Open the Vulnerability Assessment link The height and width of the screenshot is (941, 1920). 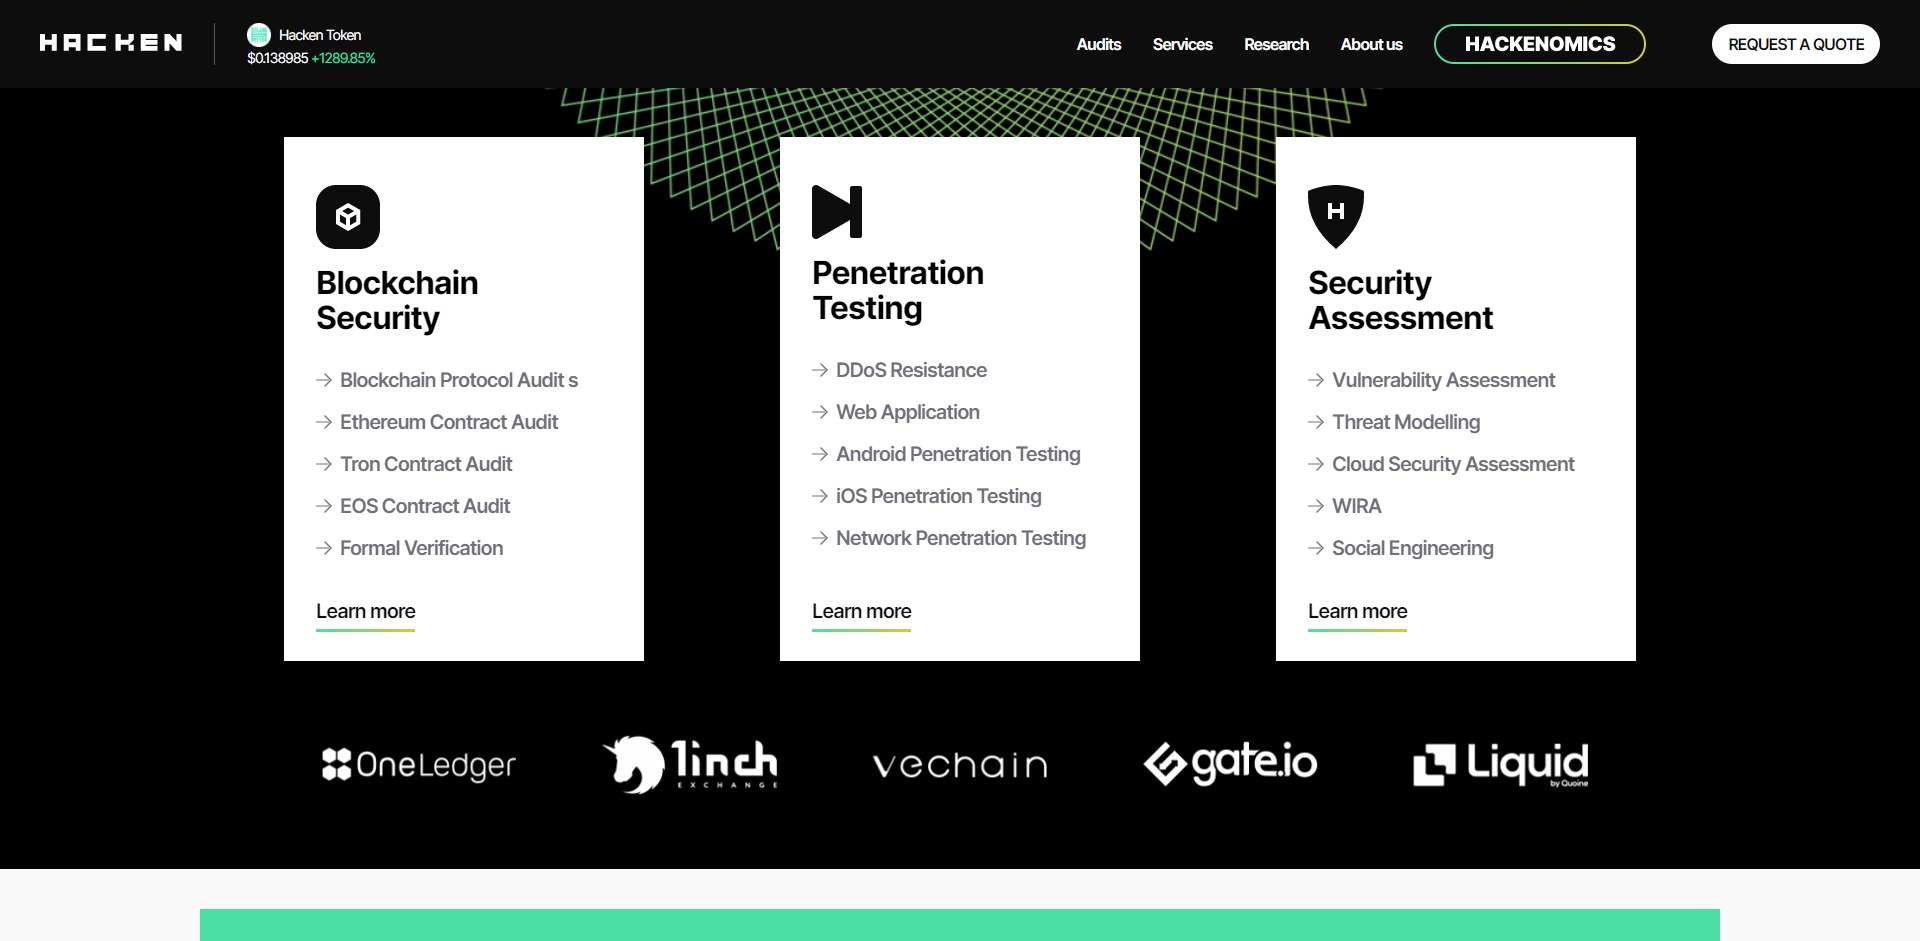(x=1443, y=380)
